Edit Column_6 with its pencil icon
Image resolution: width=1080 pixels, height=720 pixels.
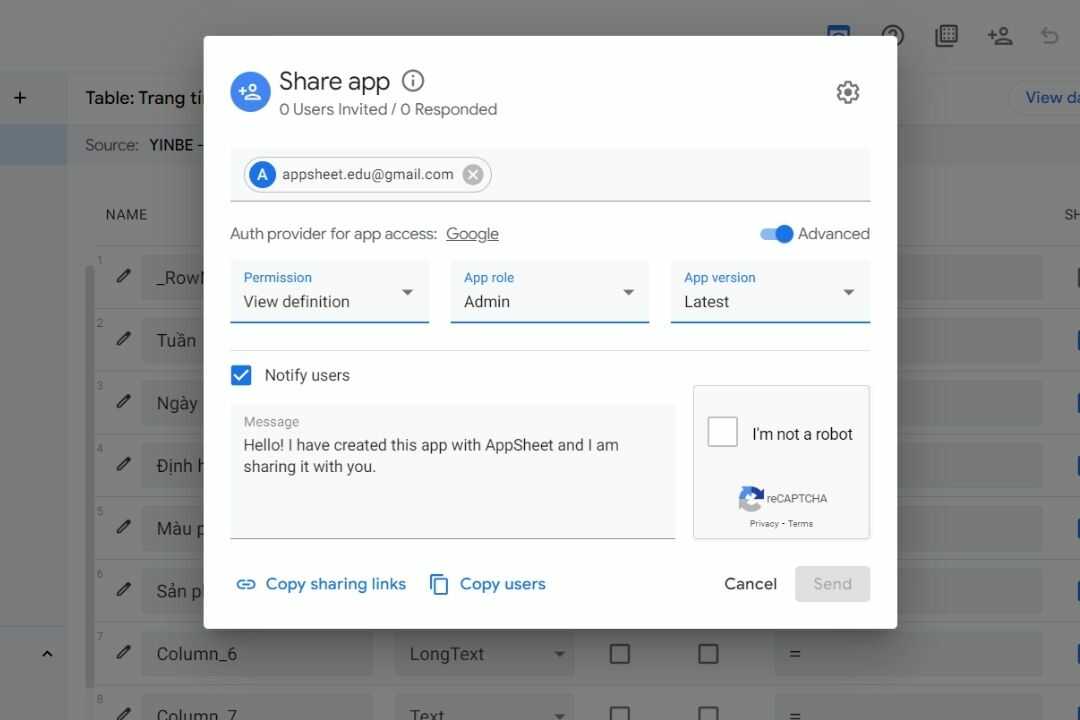[124, 652]
